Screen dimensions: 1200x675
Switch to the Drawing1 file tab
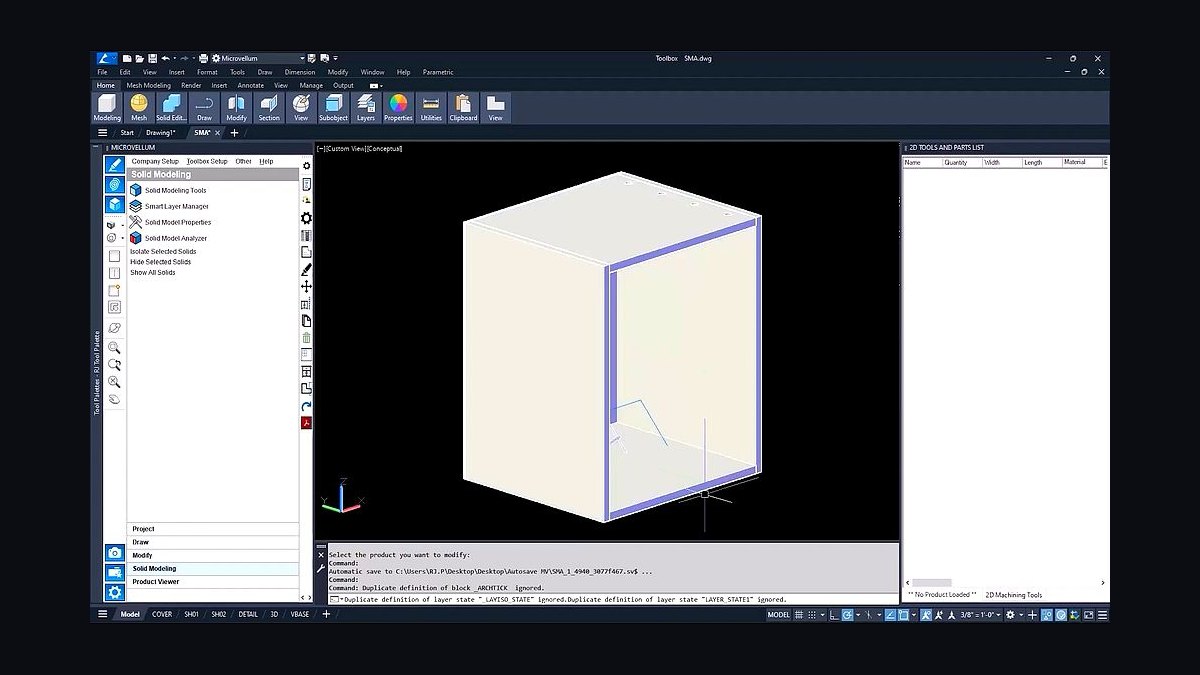click(x=161, y=132)
